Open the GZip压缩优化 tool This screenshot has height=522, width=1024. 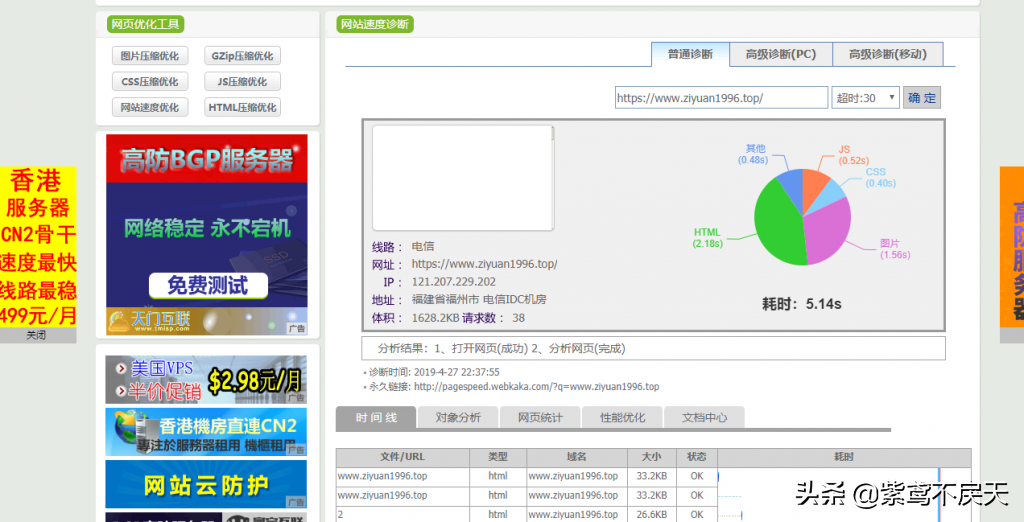242,56
